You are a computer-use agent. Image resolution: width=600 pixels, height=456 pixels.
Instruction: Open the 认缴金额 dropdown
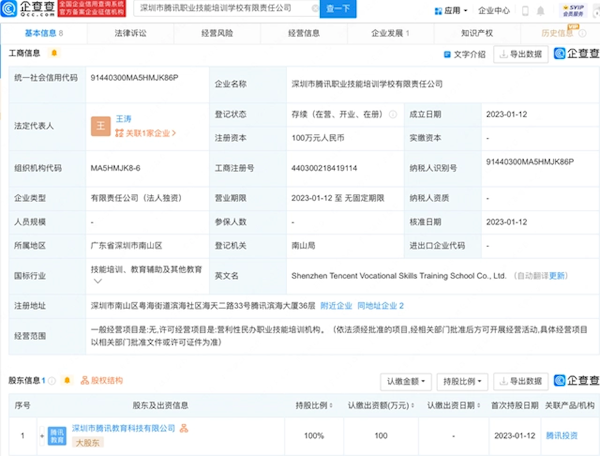tap(406, 381)
